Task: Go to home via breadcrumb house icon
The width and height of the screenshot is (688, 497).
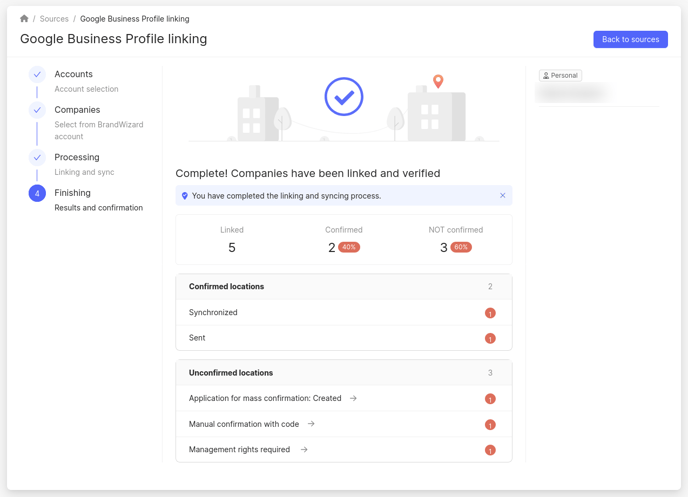Action: pyautogui.click(x=24, y=18)
